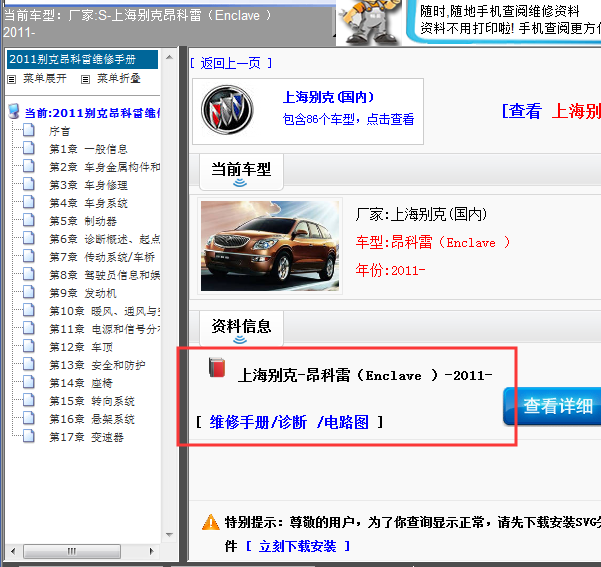Click the 车型:昂科雷（Enclave）text

(x=433, y=242)
